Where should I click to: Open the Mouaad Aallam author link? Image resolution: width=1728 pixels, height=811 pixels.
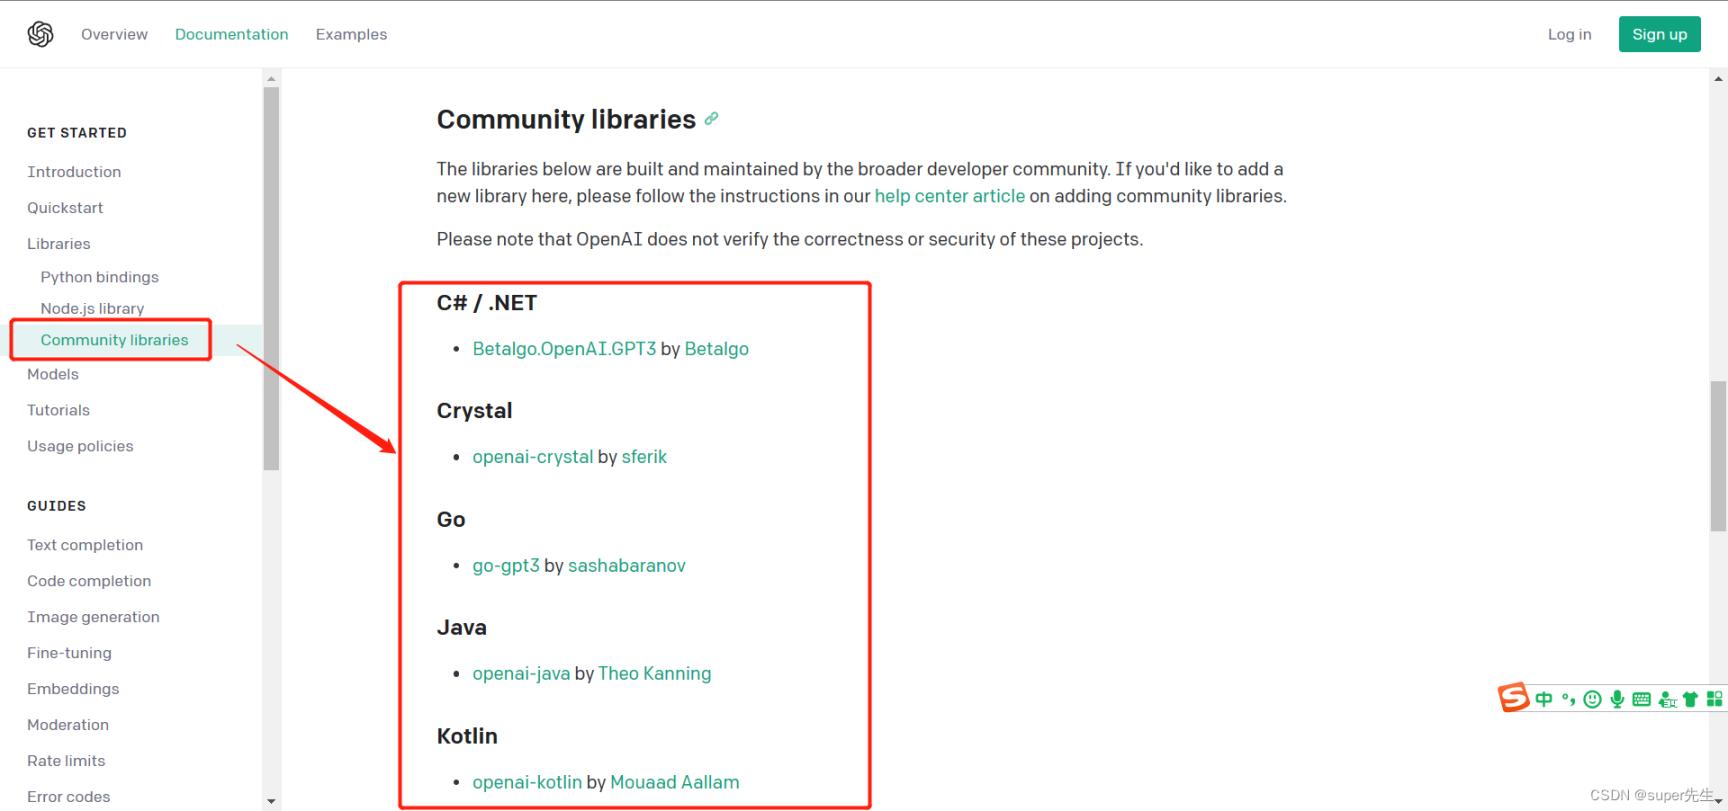coord(675,782)
